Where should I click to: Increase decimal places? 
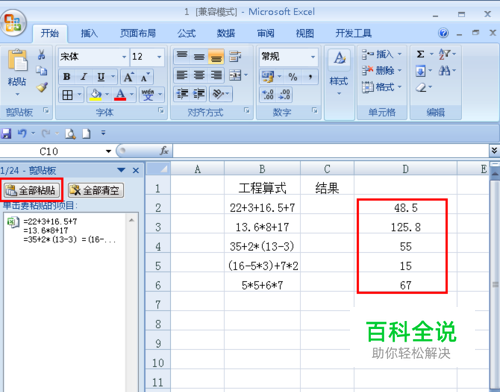[x=268, y=95]
